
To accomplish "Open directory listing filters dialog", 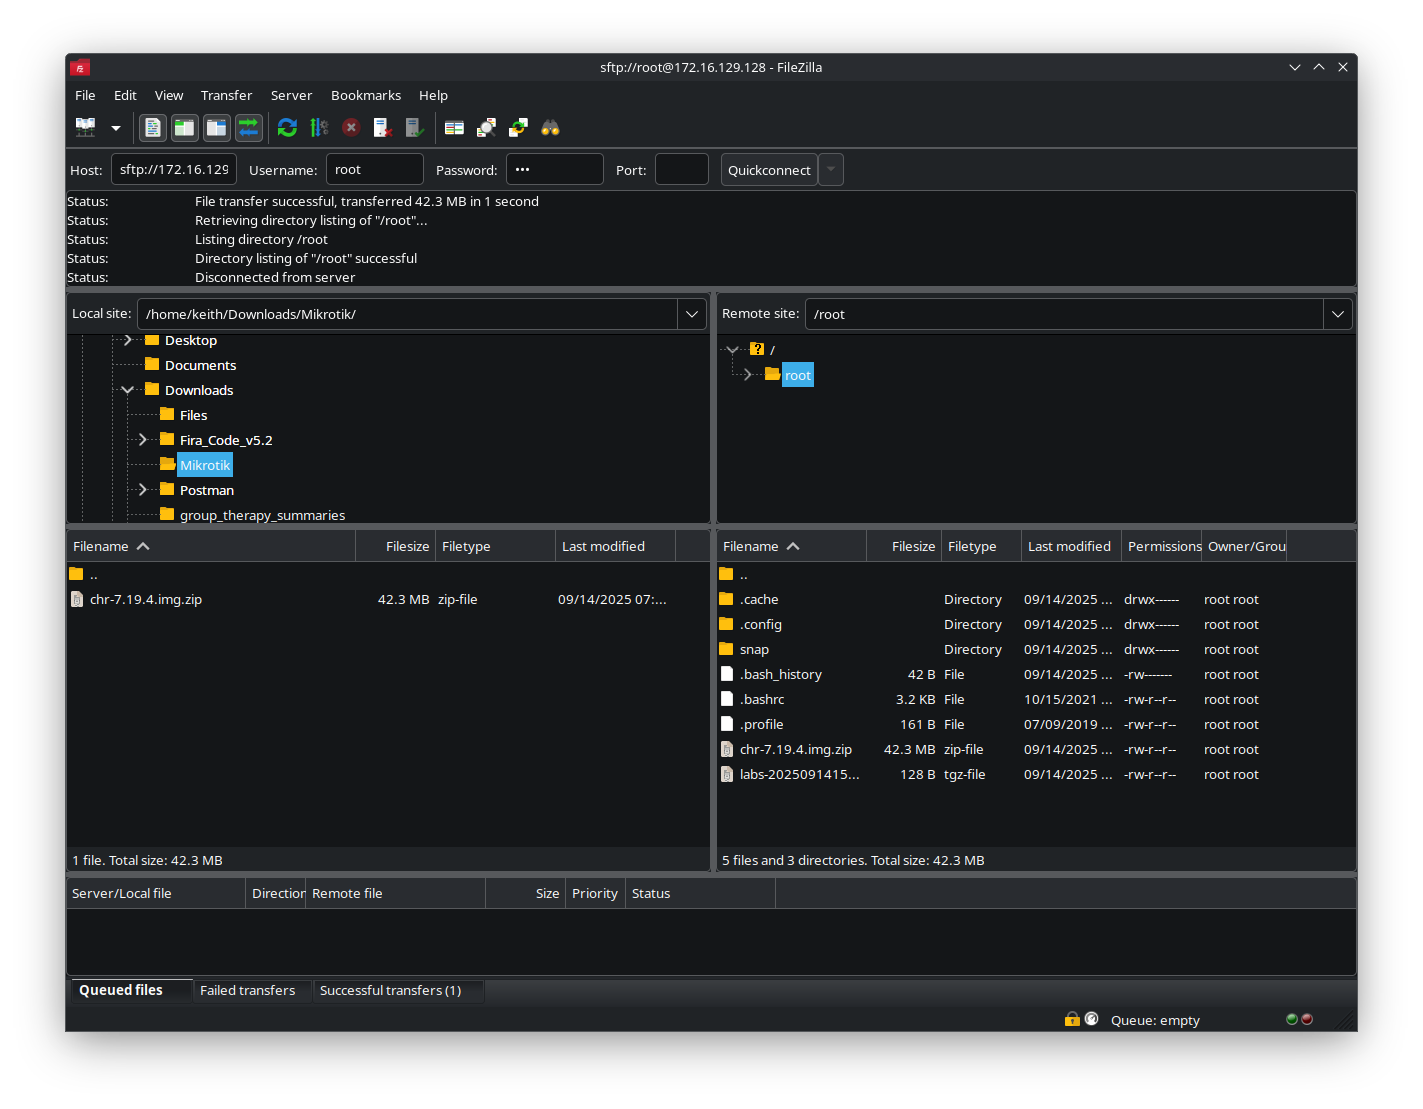I will tap(454, 127).
